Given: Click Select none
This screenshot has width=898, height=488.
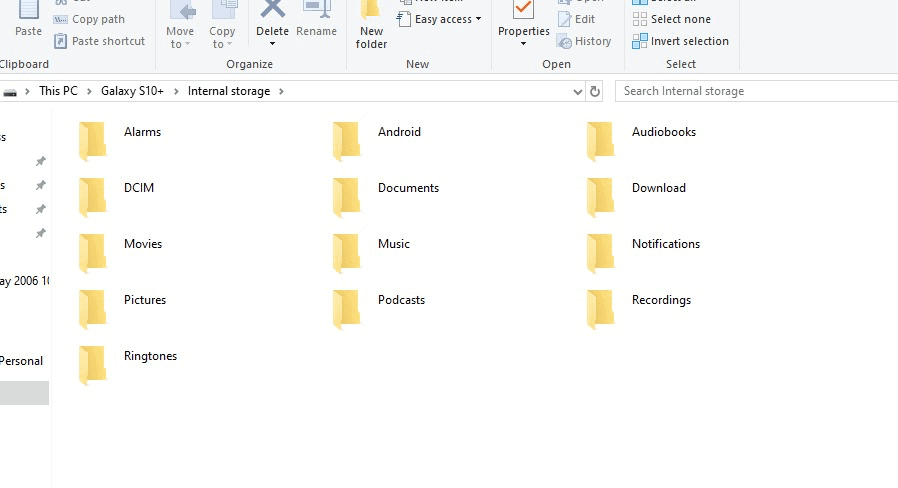Looking at the screenshot, I should pyautogui.click(x=672, y=19).
